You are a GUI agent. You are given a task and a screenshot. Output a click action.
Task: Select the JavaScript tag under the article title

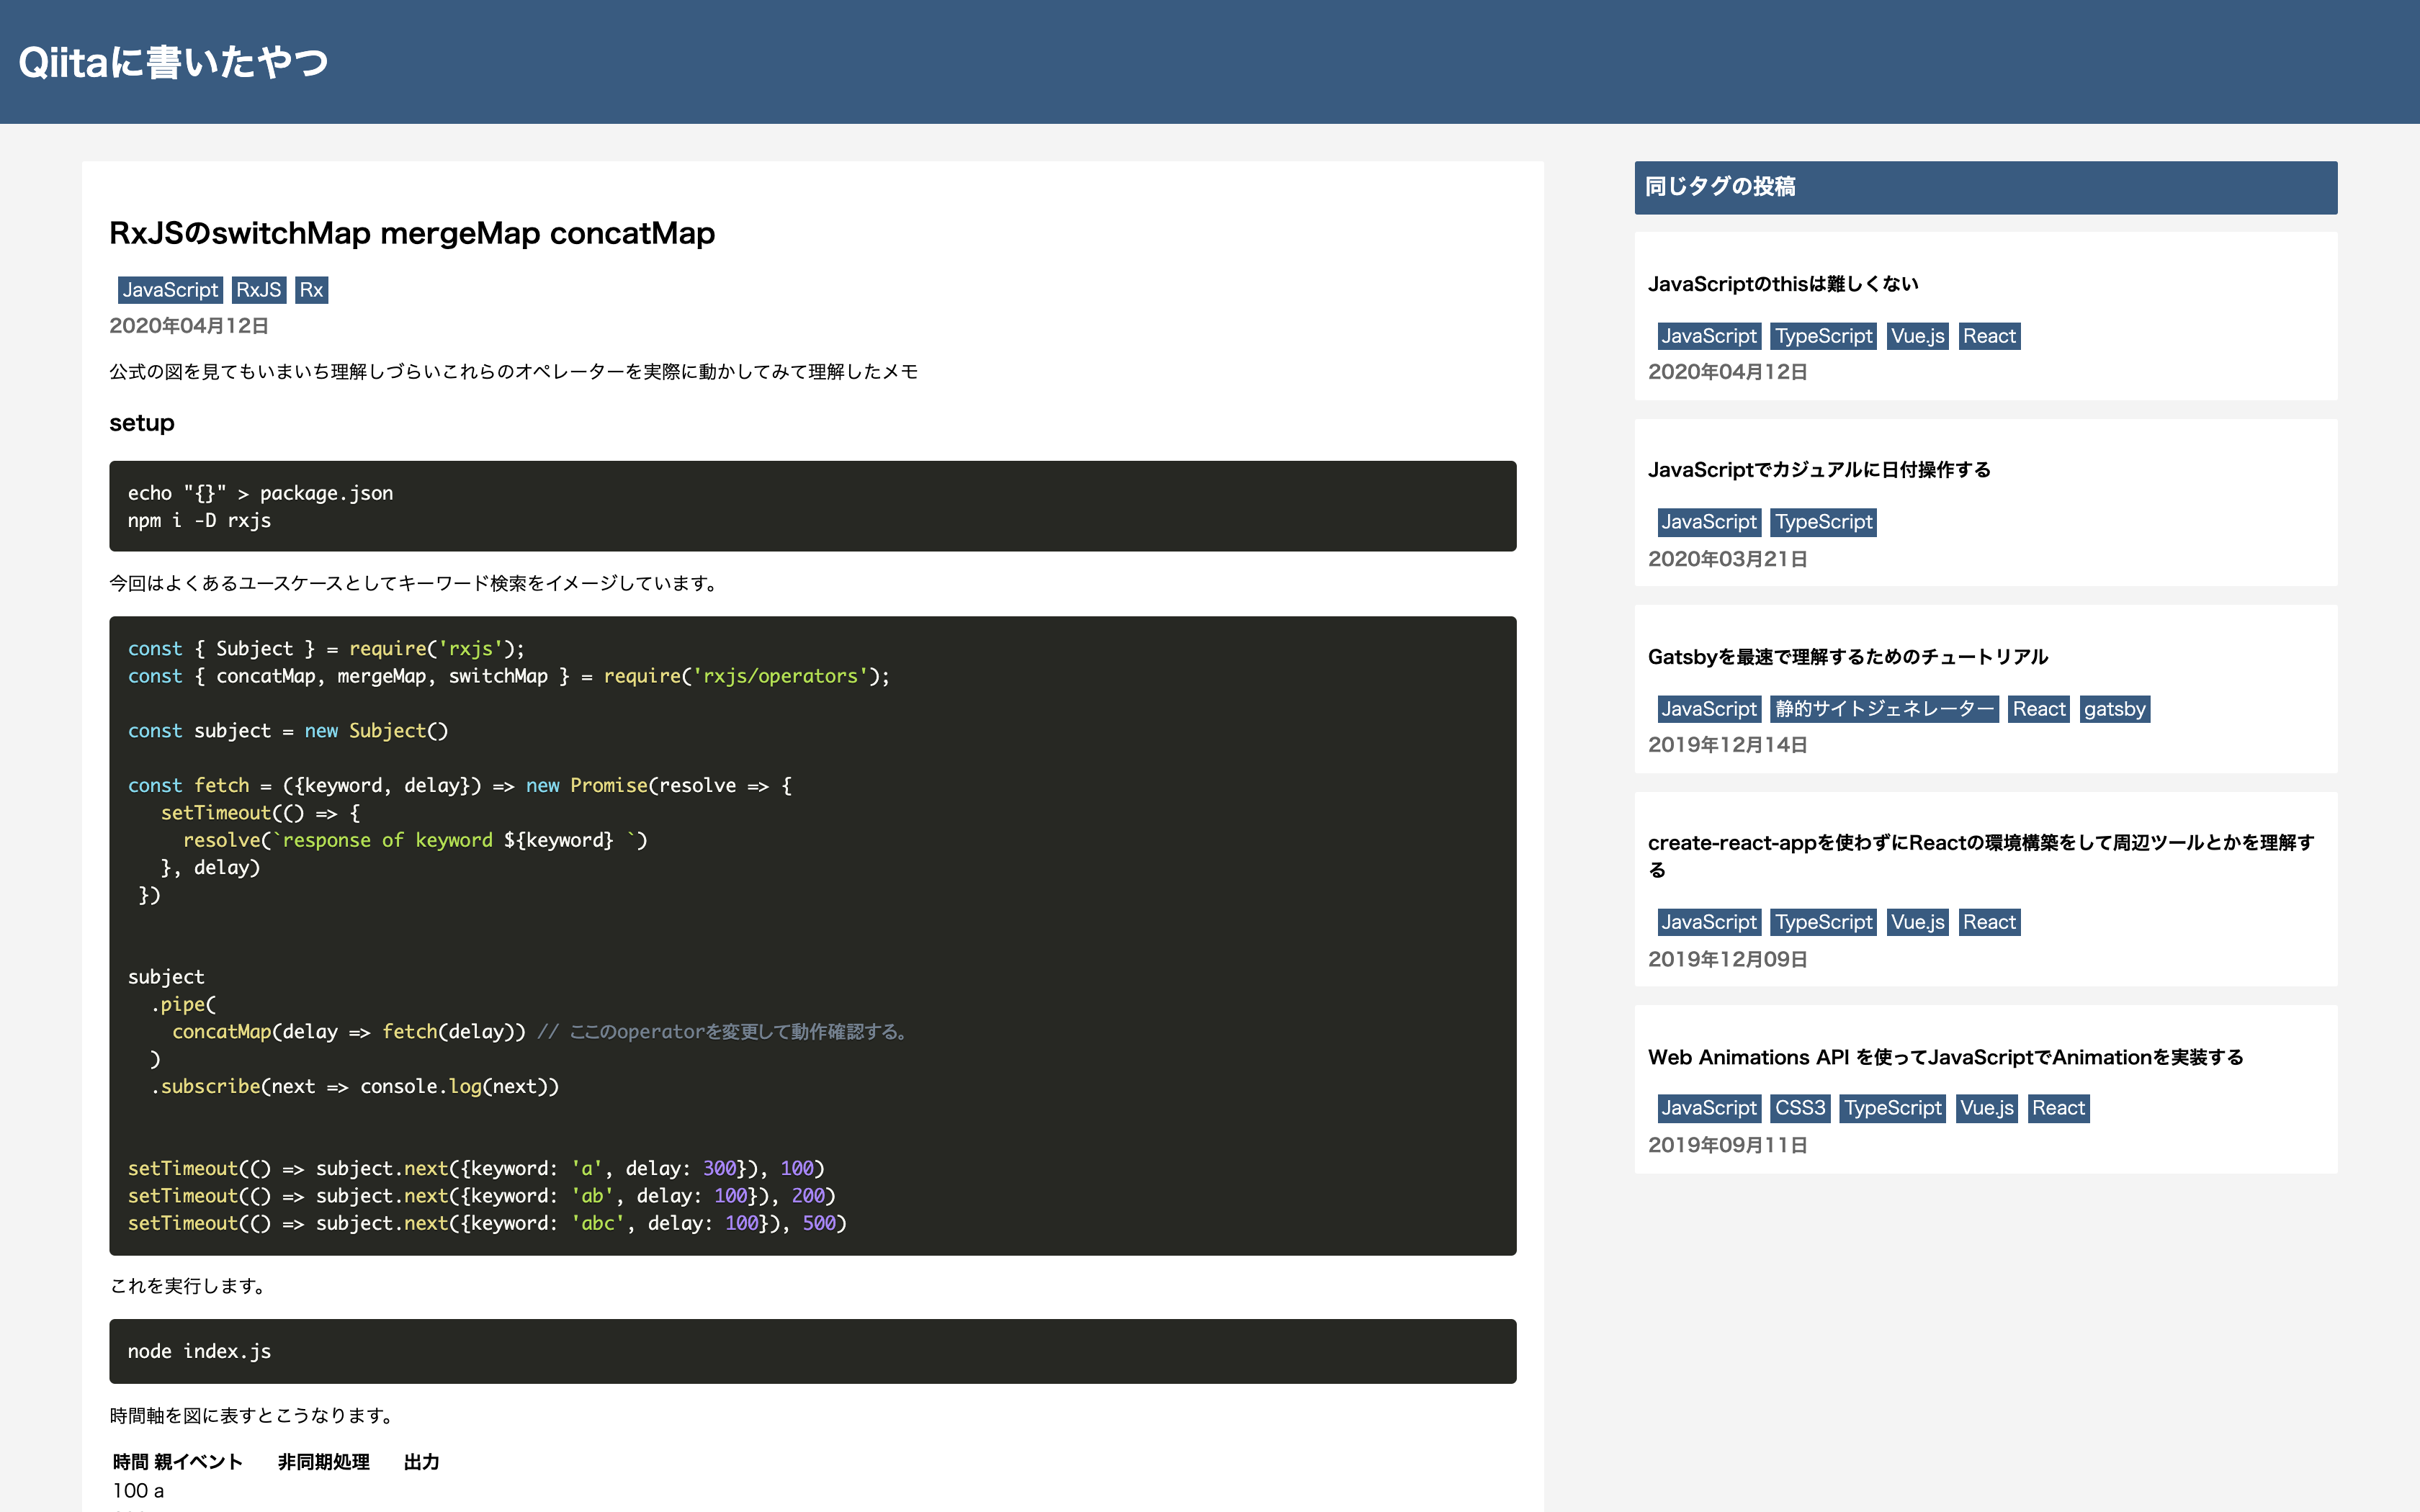(170, 290)
